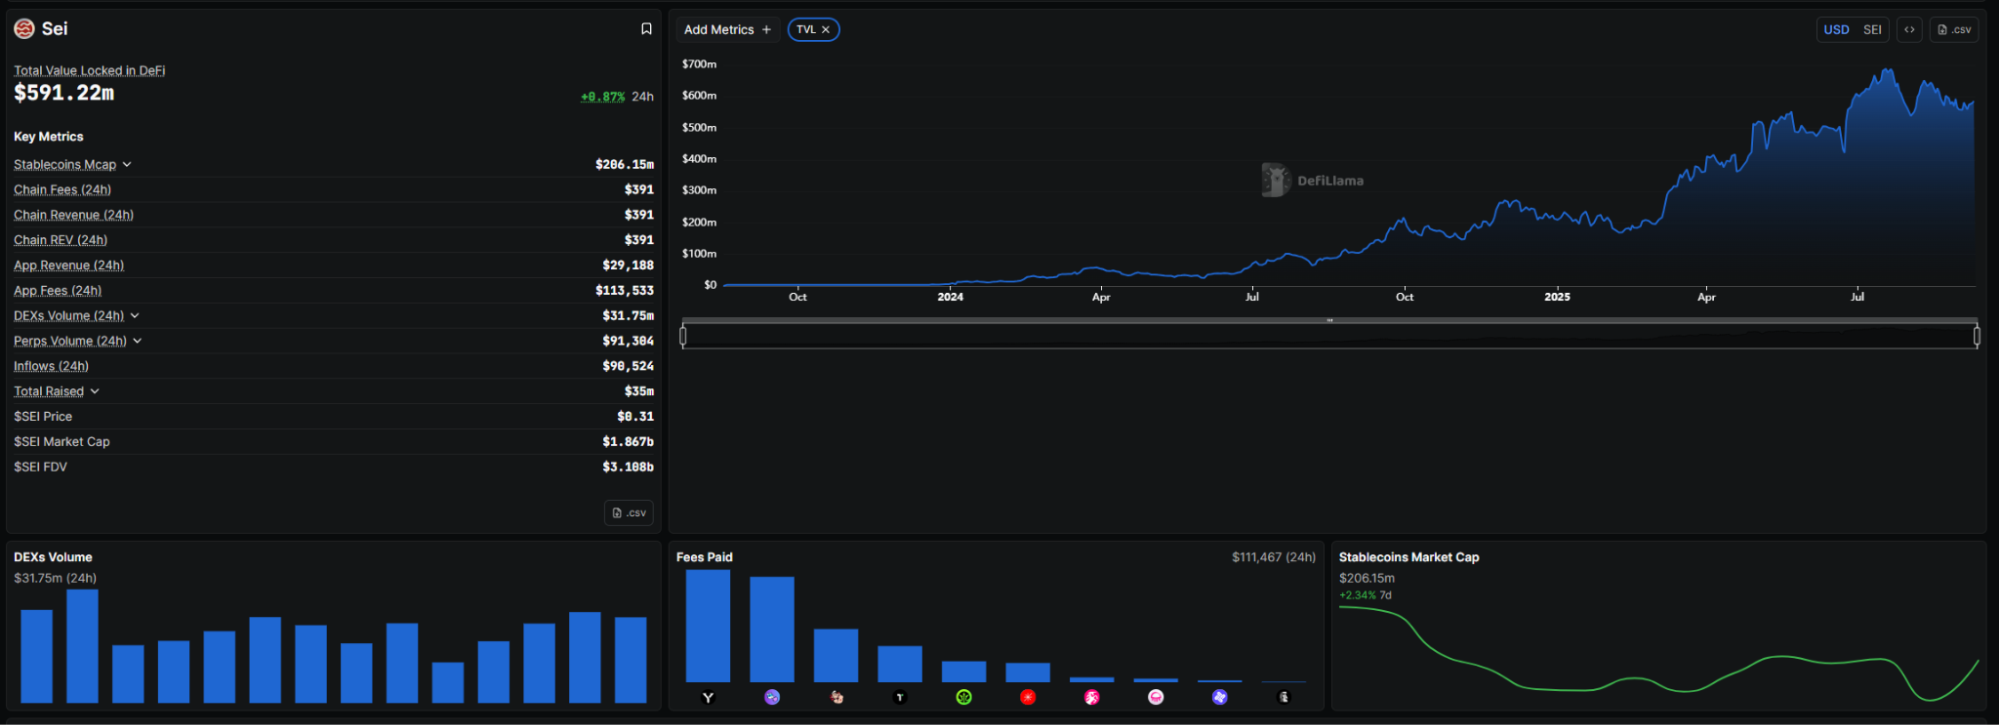1999x726 pixels.
Task: Click the $SEI Market Cap value $1.867b
Action: pyautogui.click(x=628, y=442)
